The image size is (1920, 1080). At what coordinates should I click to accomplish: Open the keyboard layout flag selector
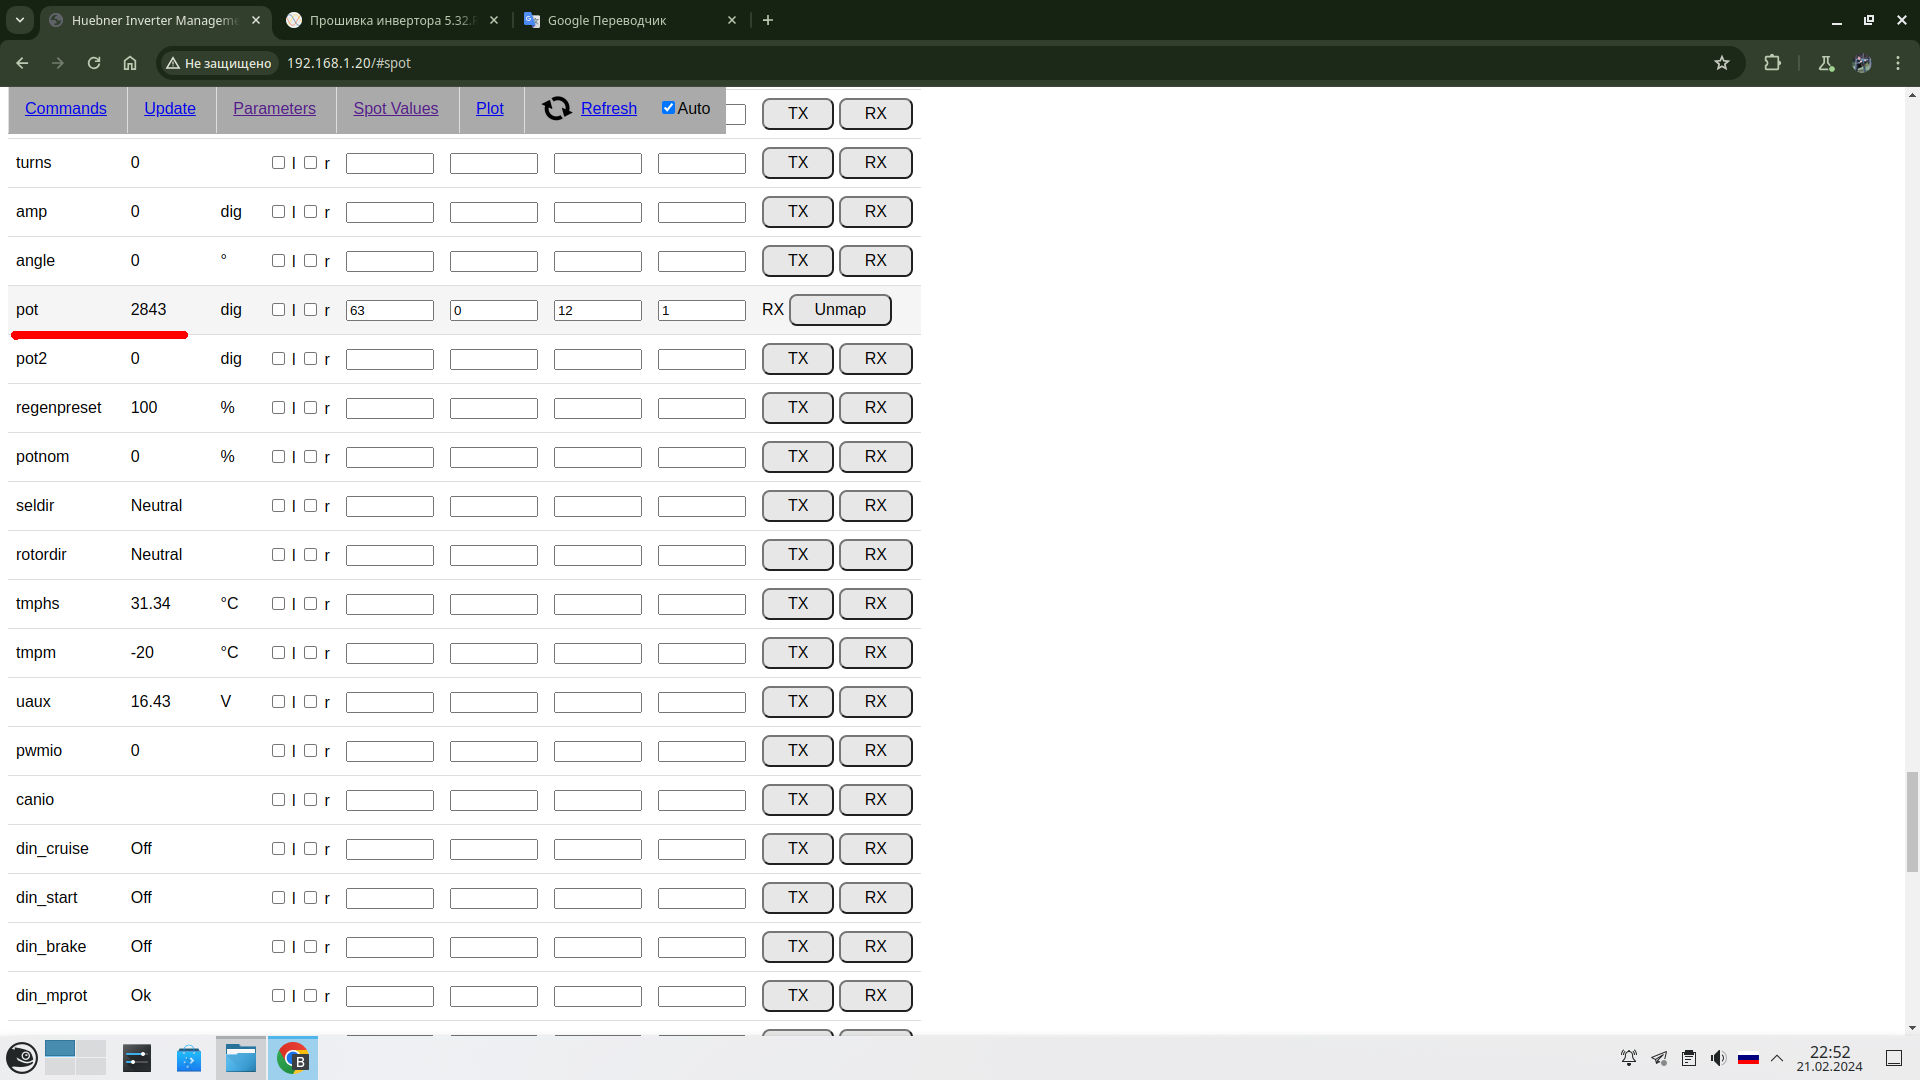pyautogui.click(x=1748, y=1058)
